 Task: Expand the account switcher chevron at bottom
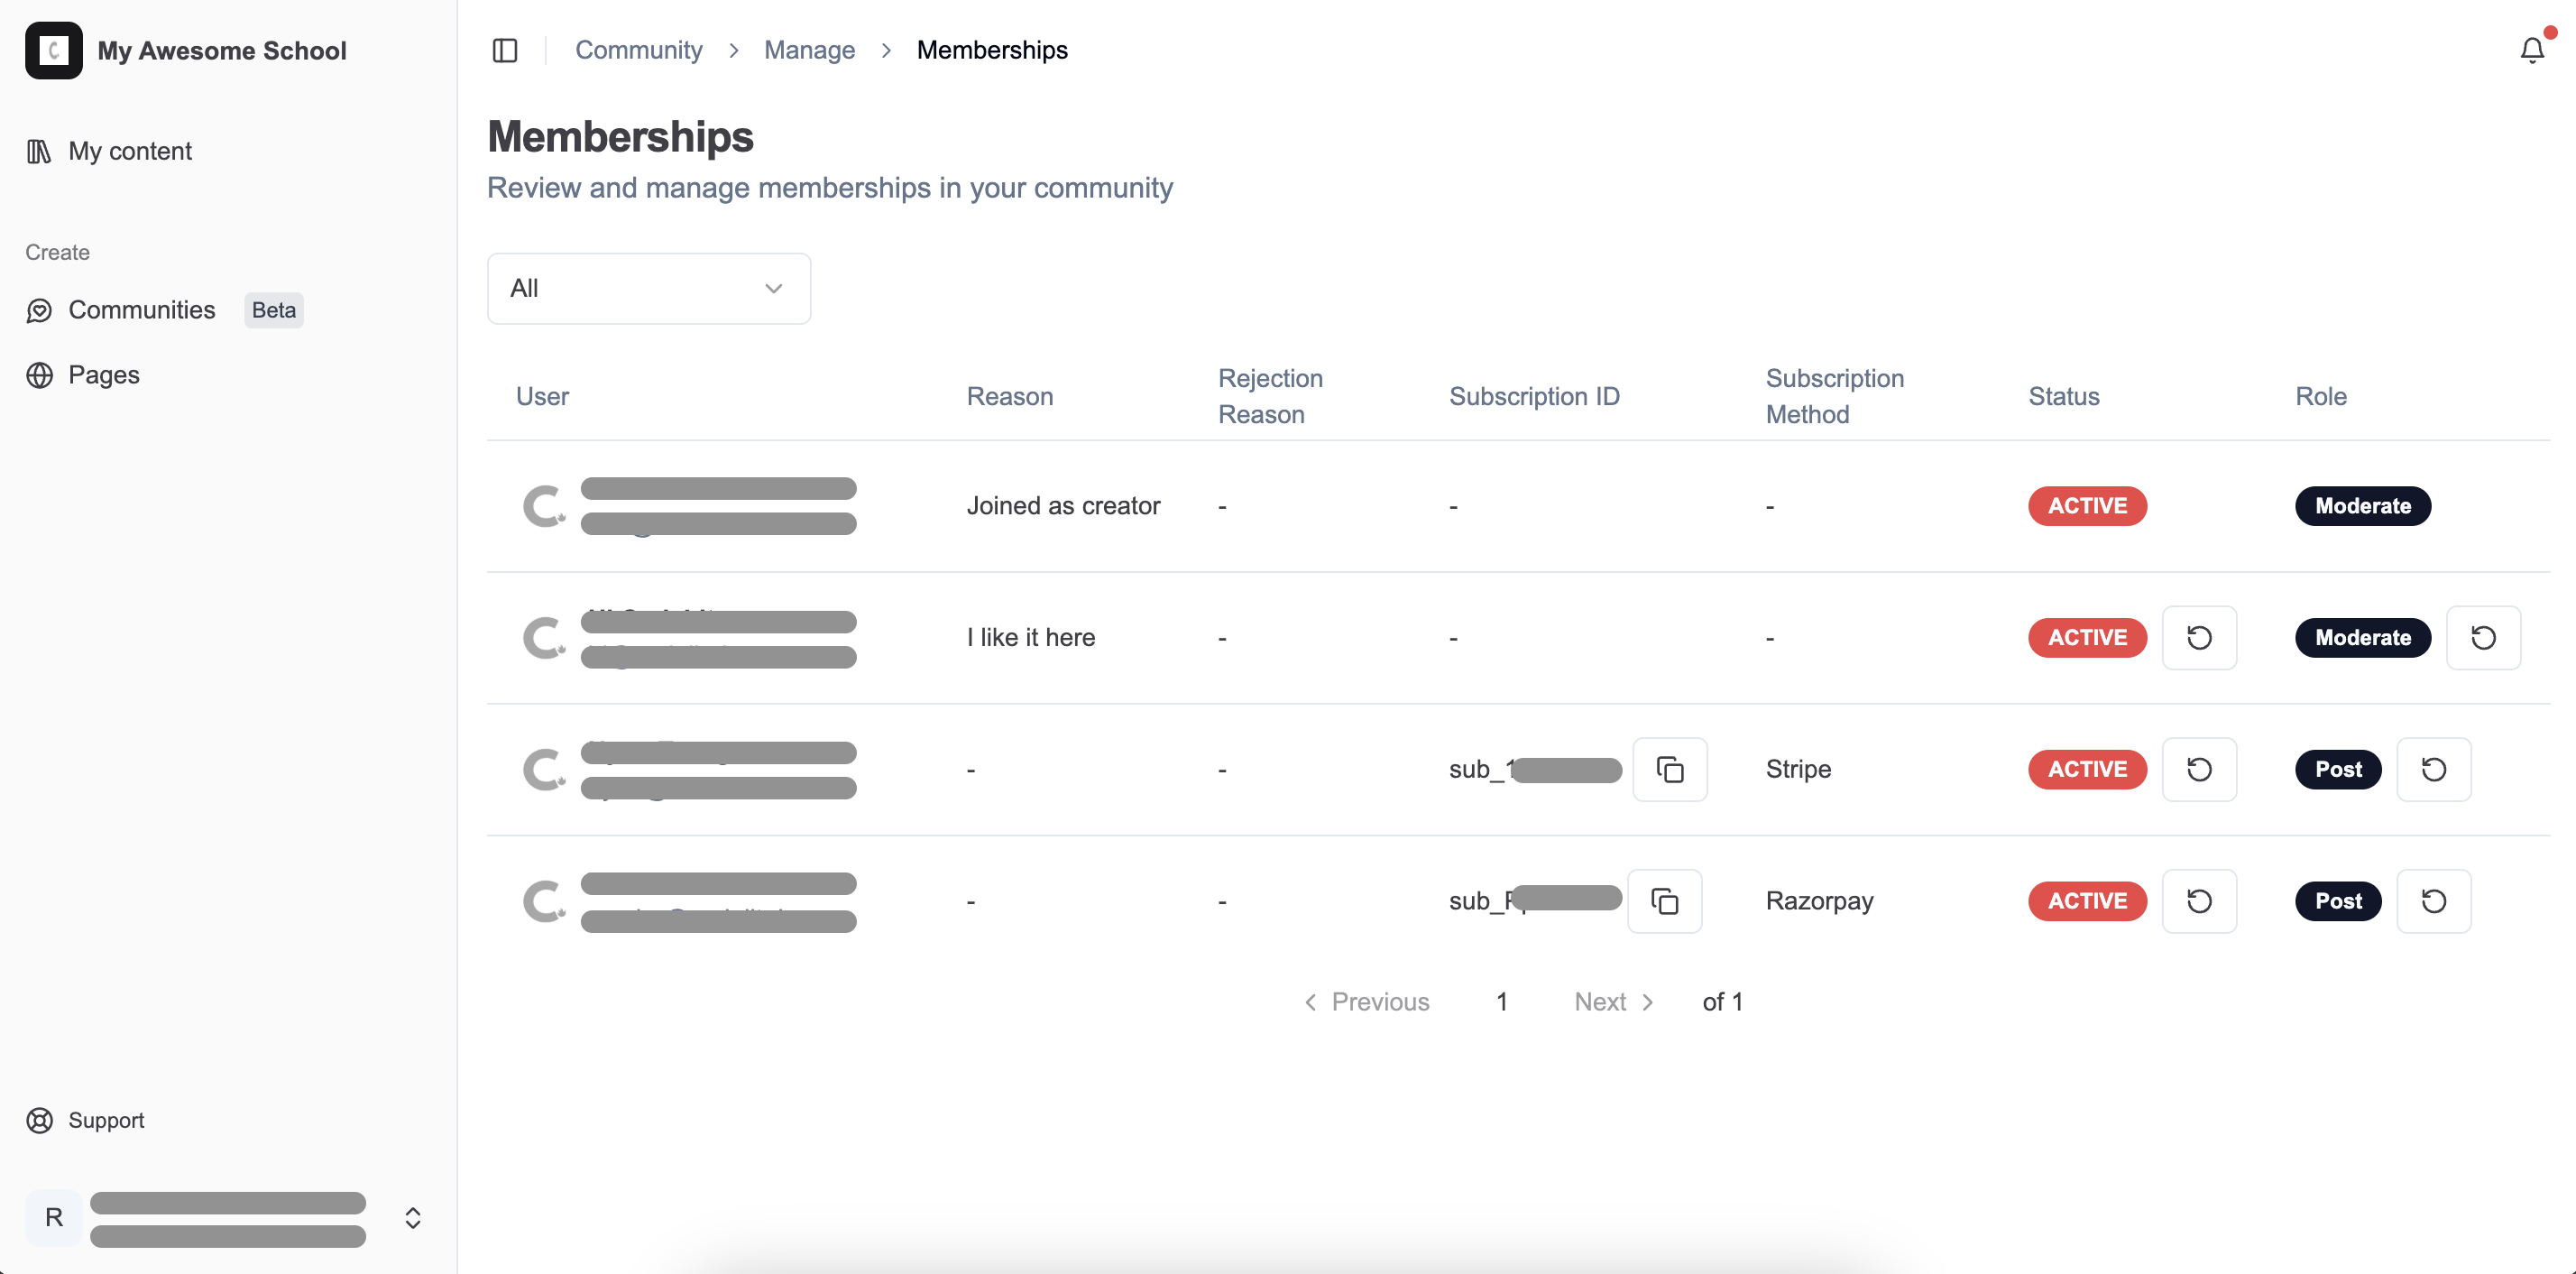pyautogui.click(x=412, y=1218)
